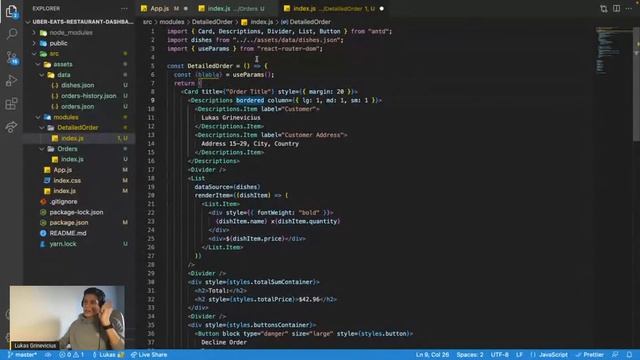Open Explorer more actions ellipsis
The height and width of the screenshot is (360, 640).
coord(124,9)
